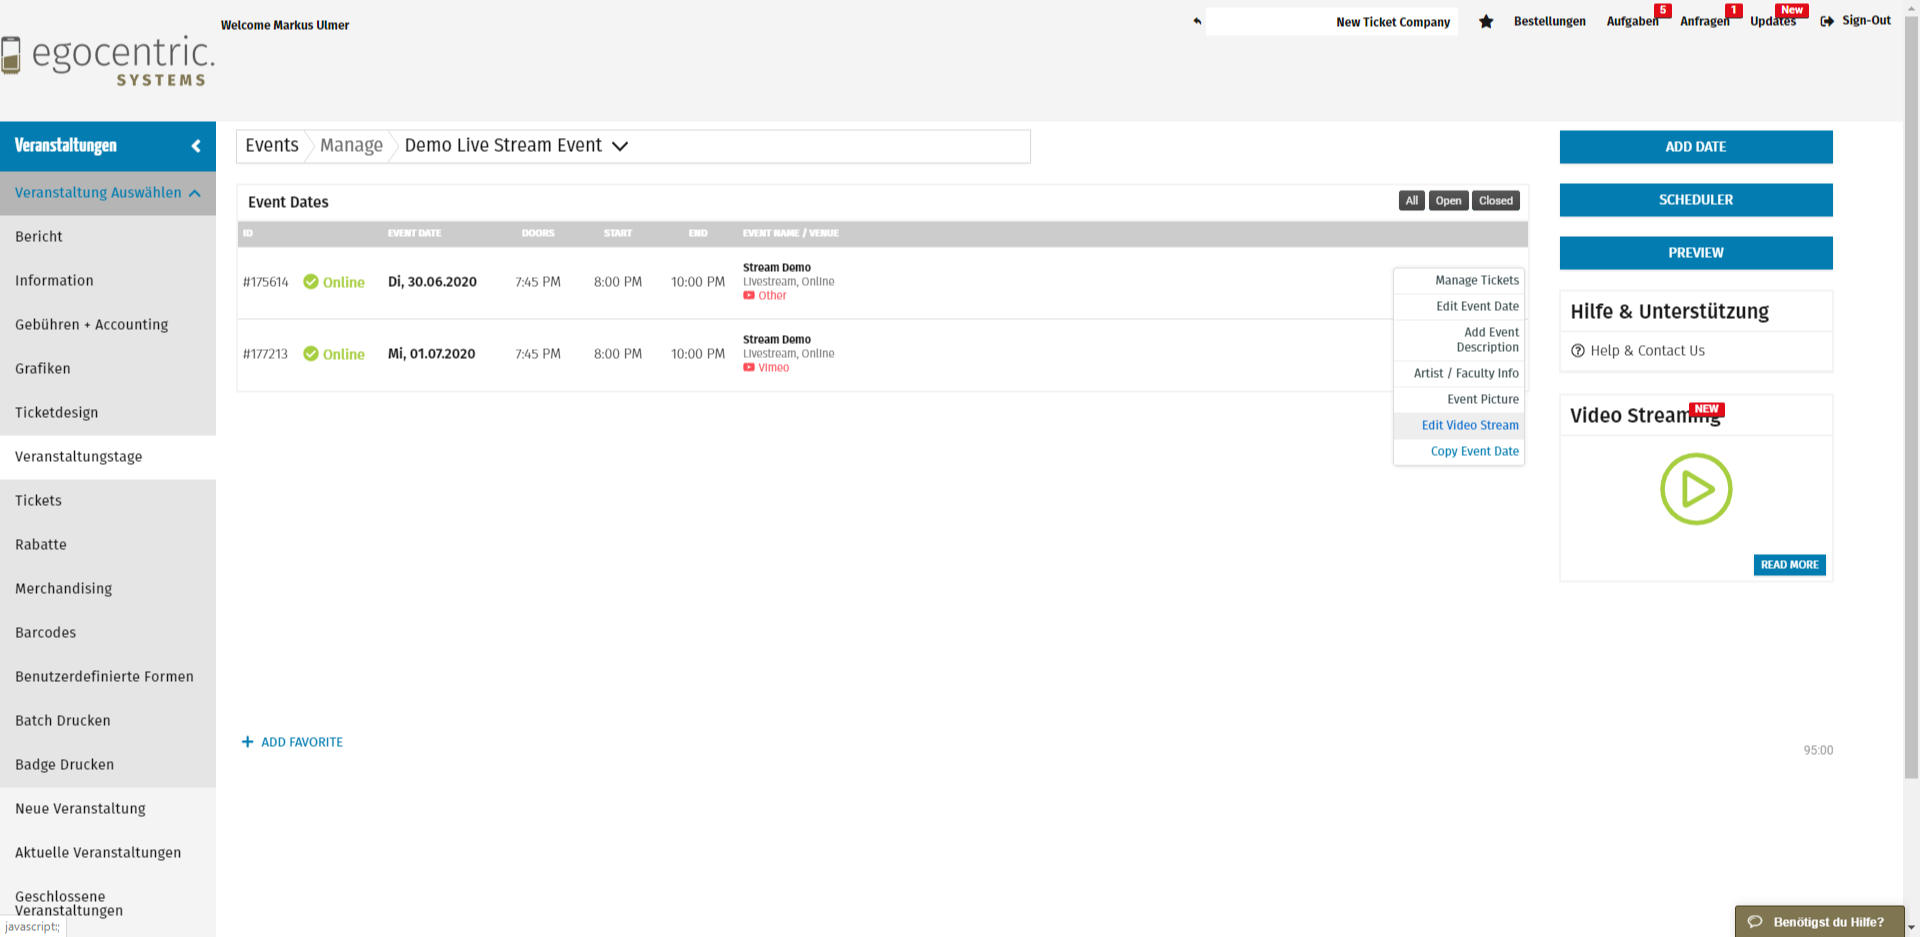Filter event dates to Open
The image size is (1920, 937).
point(1448,201)
